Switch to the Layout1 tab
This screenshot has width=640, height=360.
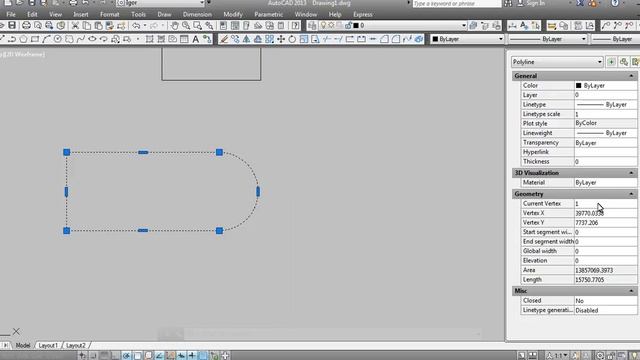coord(48,345)
